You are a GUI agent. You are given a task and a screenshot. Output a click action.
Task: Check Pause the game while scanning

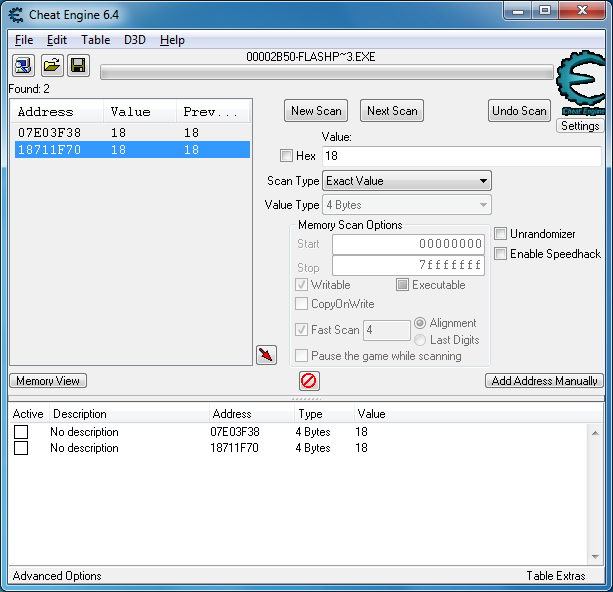(x=301, y=356)
